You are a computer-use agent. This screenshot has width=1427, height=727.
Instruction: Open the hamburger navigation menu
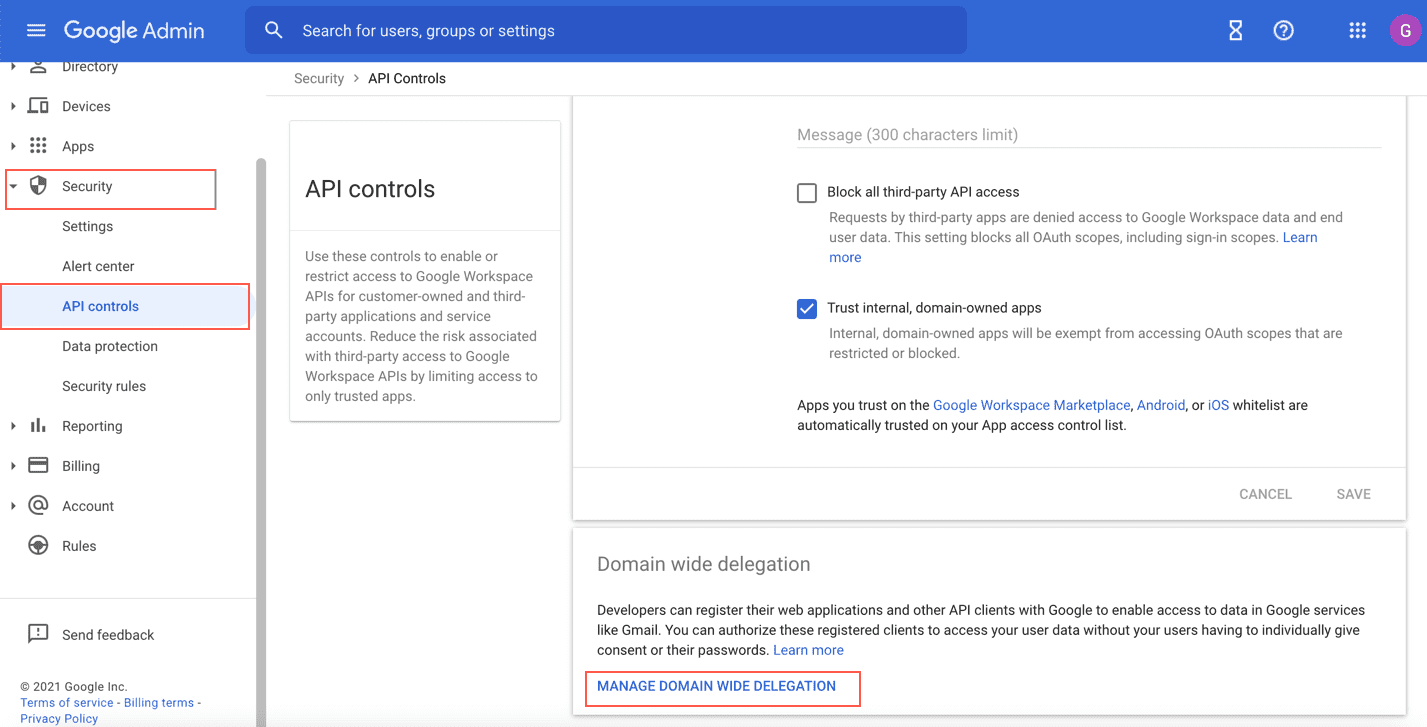(x=36, y=30)
